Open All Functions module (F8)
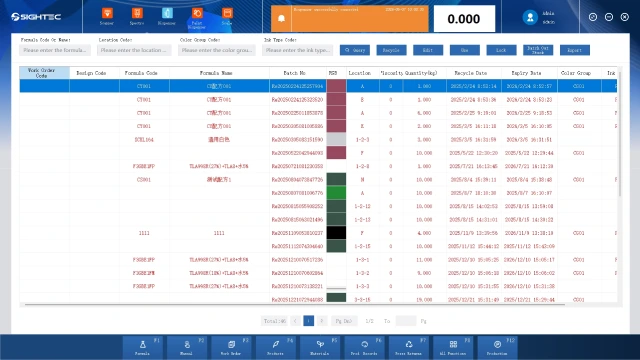The width and height of the screenshot is (640, 360). click(453, 347)
